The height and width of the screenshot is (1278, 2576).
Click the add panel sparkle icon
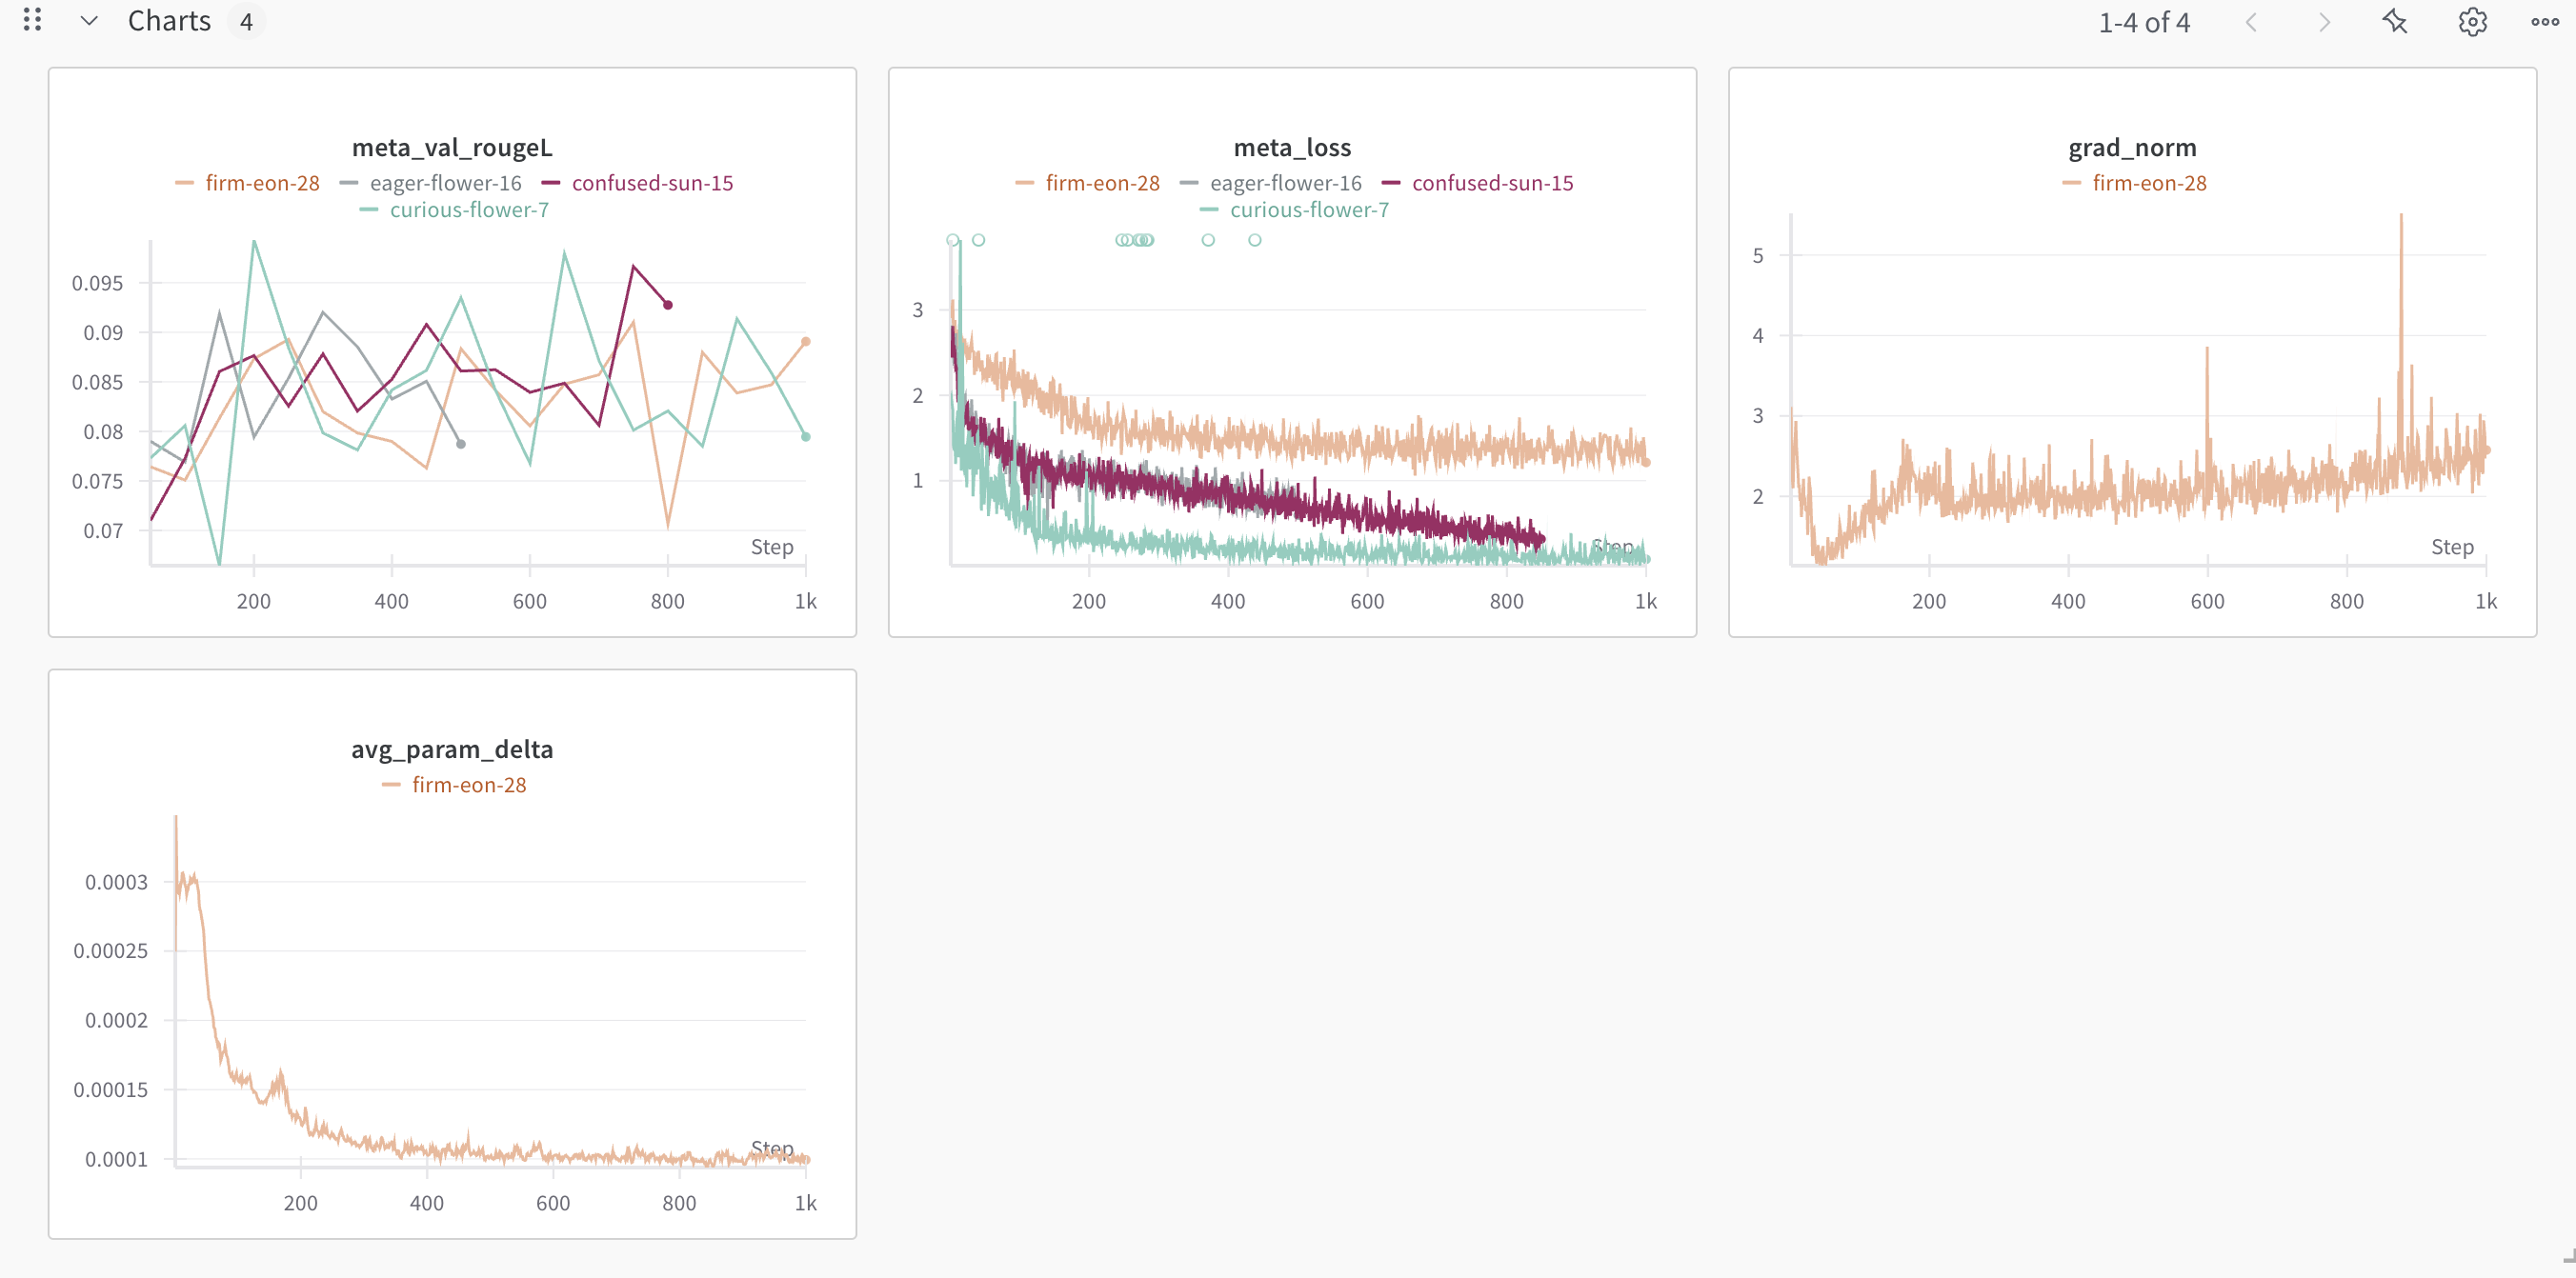point(2395,21)
